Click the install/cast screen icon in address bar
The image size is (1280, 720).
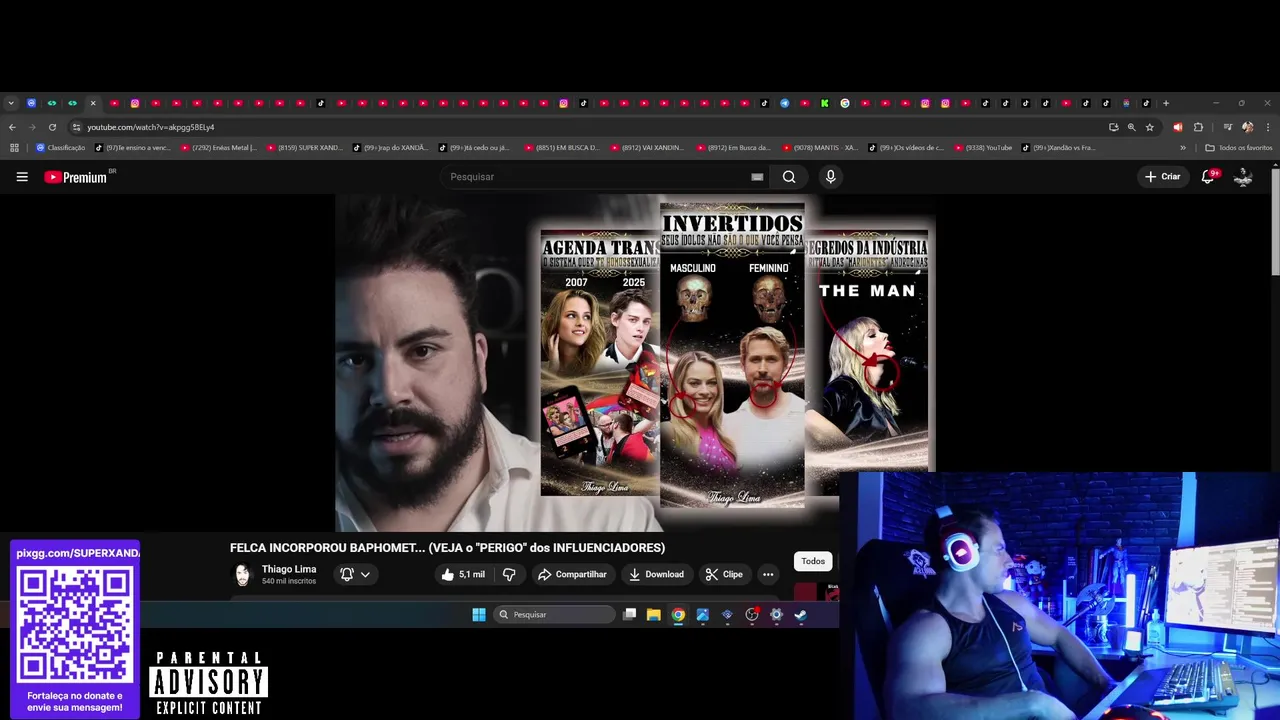(x=1113, y=127)
